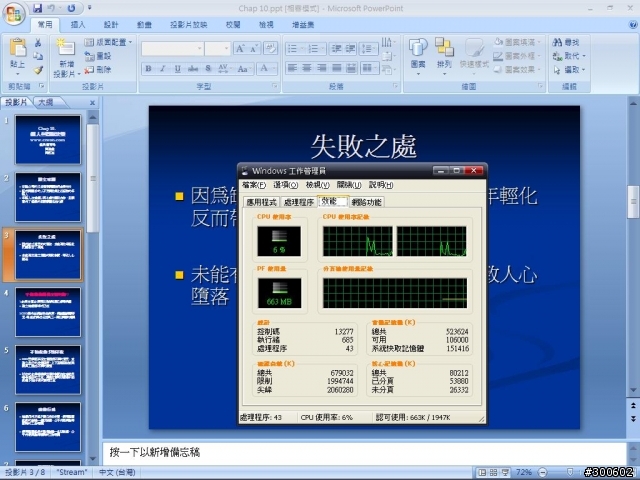640x480 pixels.
Task: Switch to the Design ribbon tab
Action: (x=111, y=25)
